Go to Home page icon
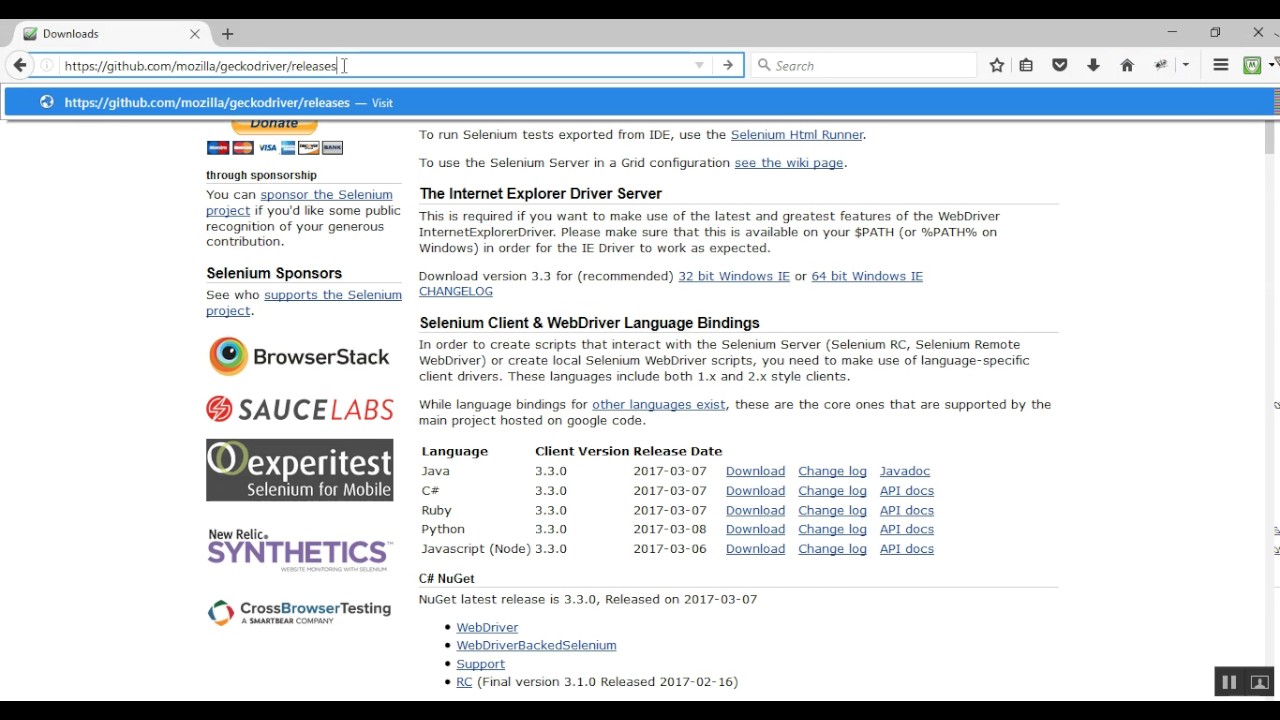The width and height of the screenshot is (1280, 720). pos(1127,65)
